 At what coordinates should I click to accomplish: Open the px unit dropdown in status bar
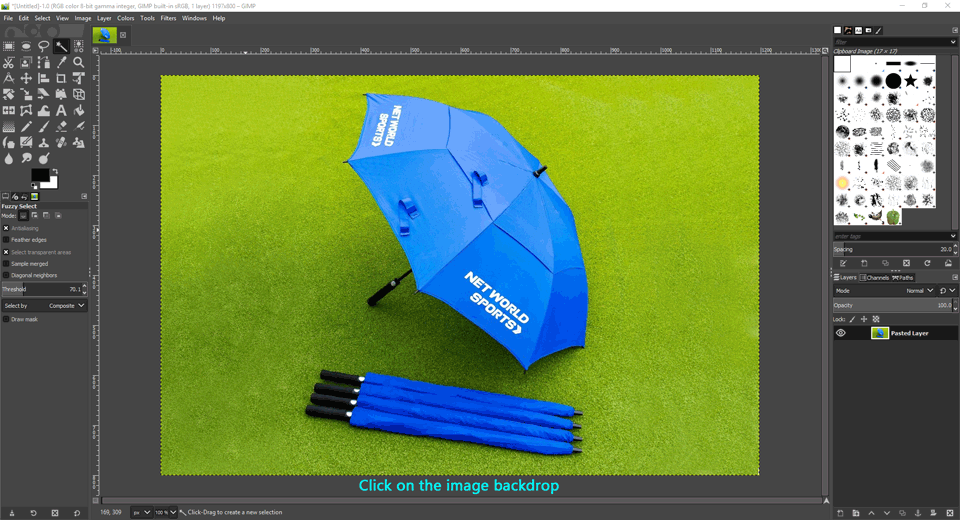142,512
